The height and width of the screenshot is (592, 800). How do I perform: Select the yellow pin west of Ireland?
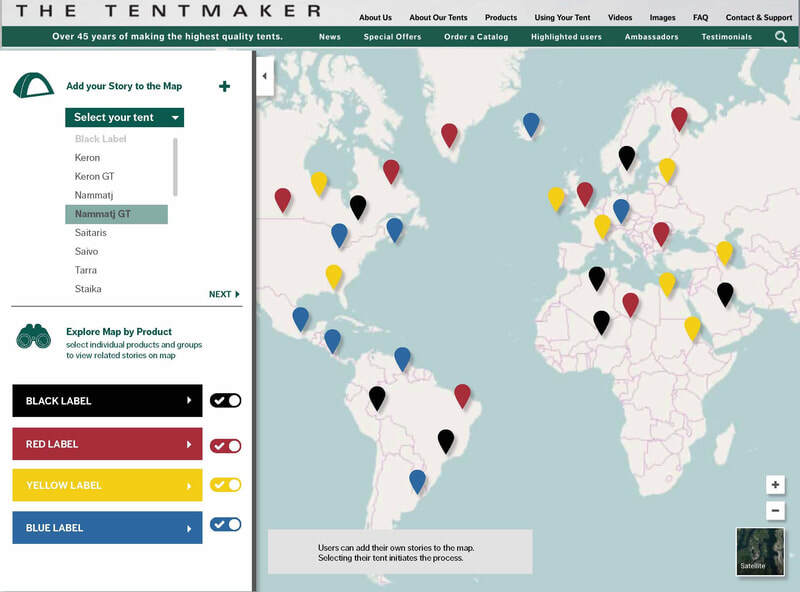click(556, 199)
